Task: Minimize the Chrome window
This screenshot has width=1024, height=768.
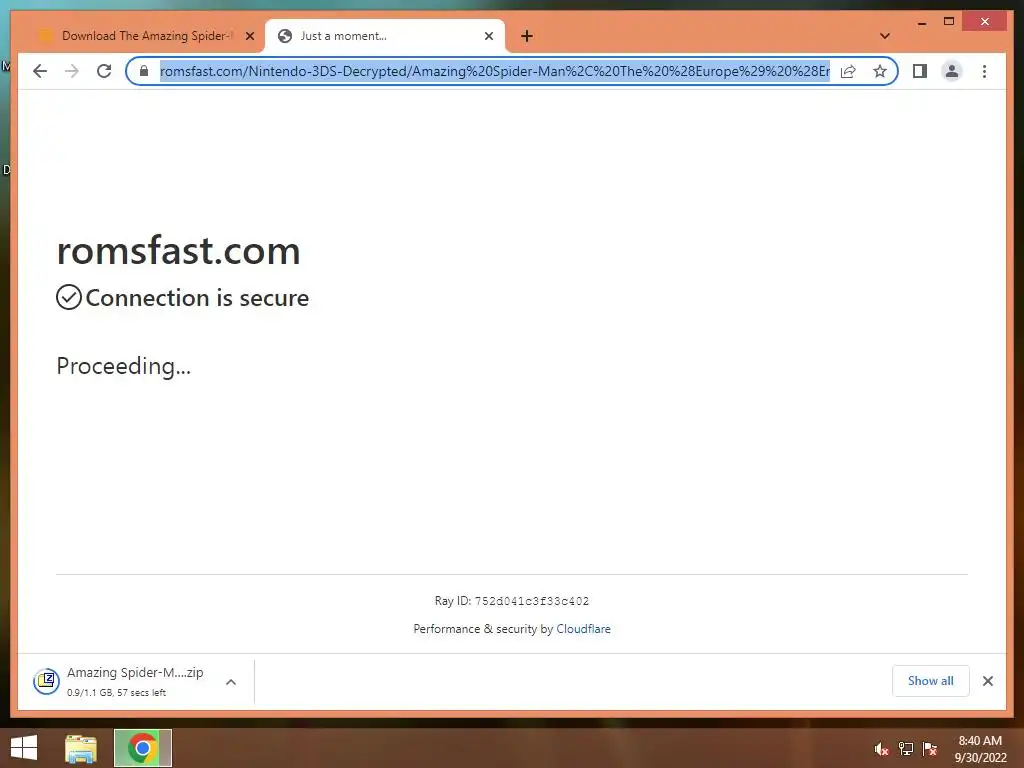Action: click(x=921, y=22)
